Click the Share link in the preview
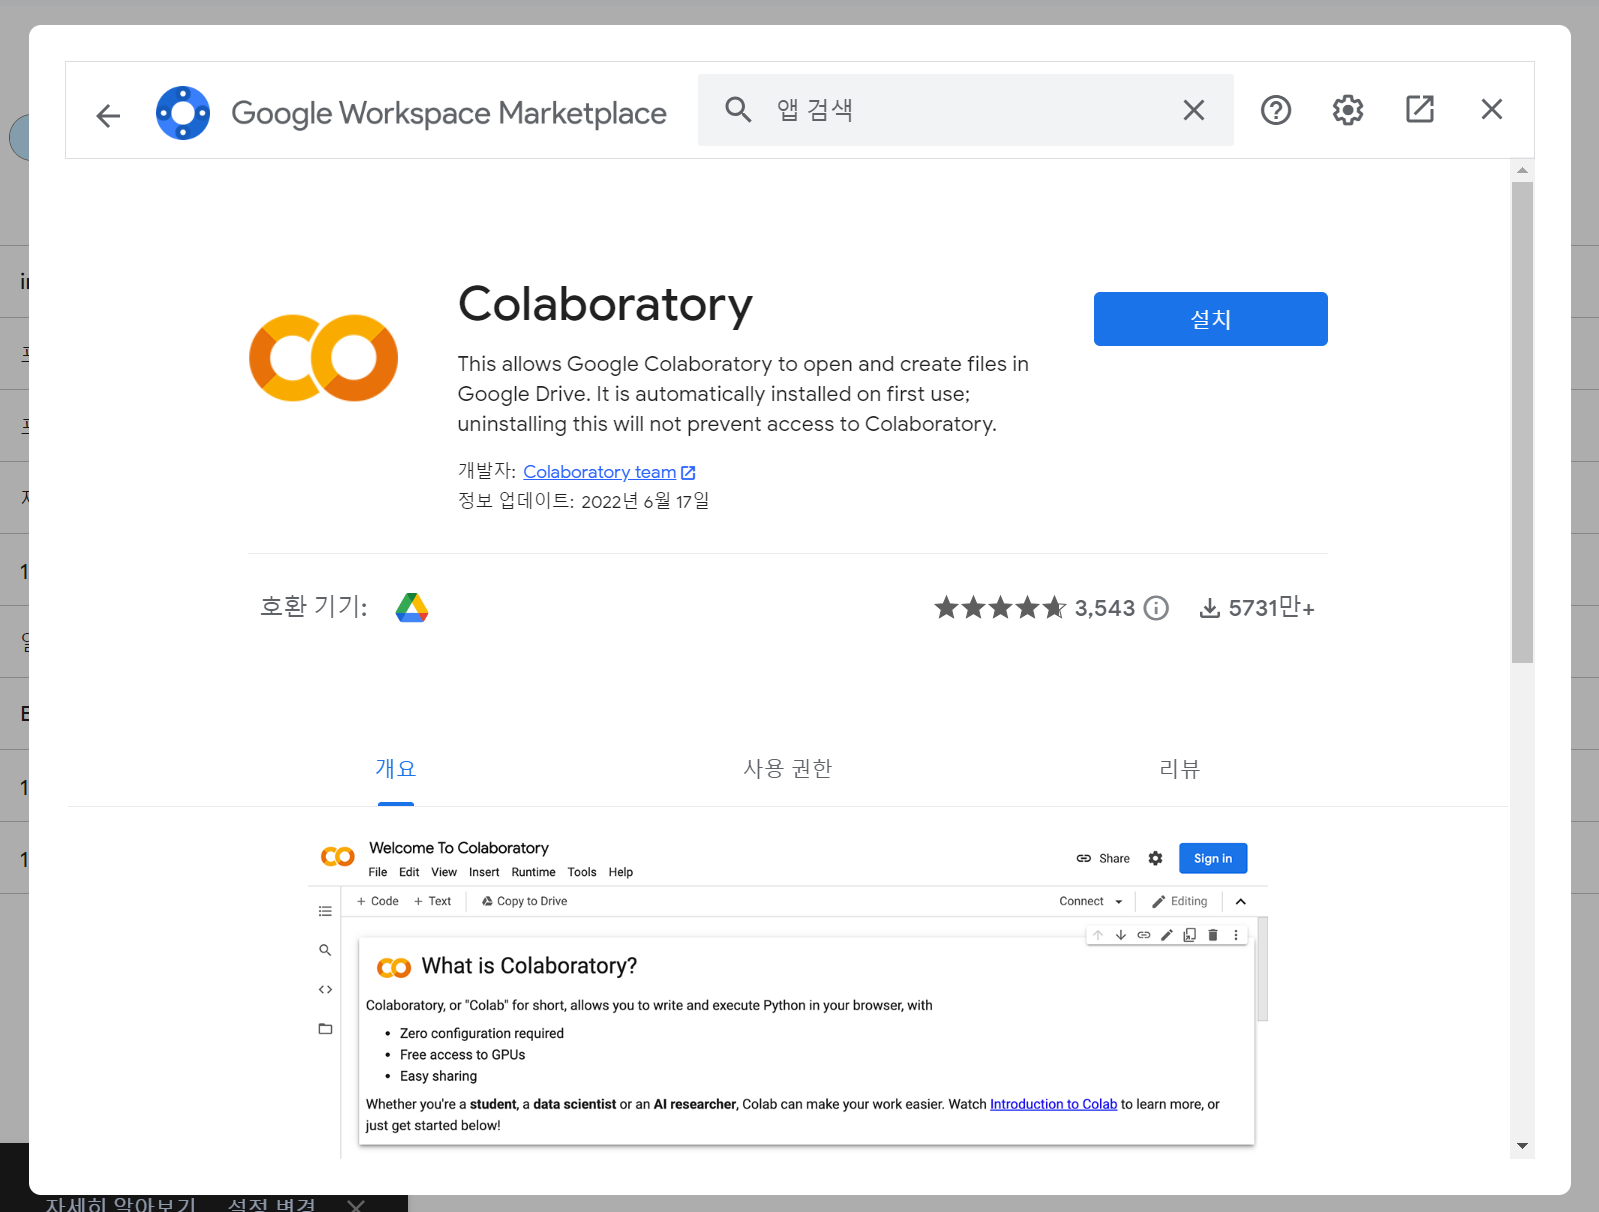 1103,858
